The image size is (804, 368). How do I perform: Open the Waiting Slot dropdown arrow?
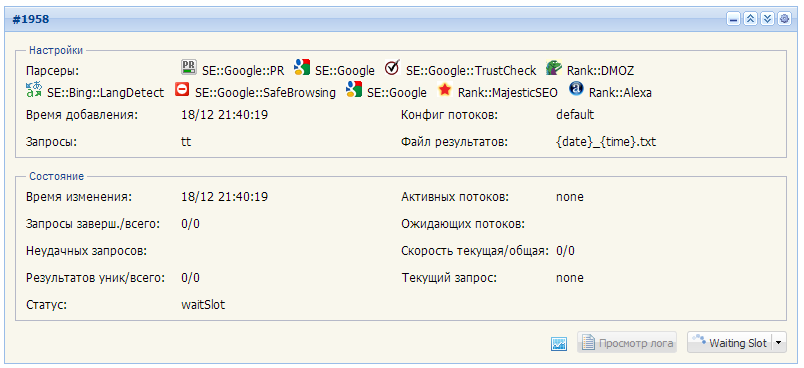tap(779, 342)
